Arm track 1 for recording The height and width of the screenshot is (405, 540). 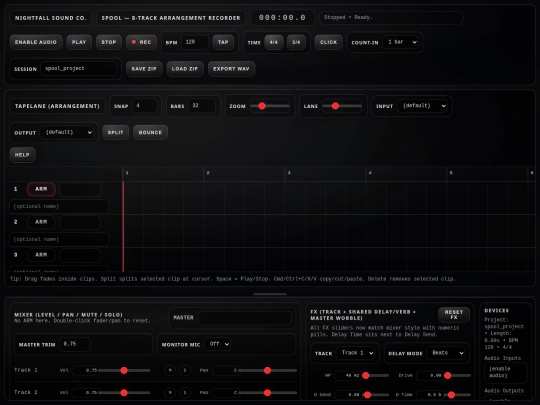[41, 189]
